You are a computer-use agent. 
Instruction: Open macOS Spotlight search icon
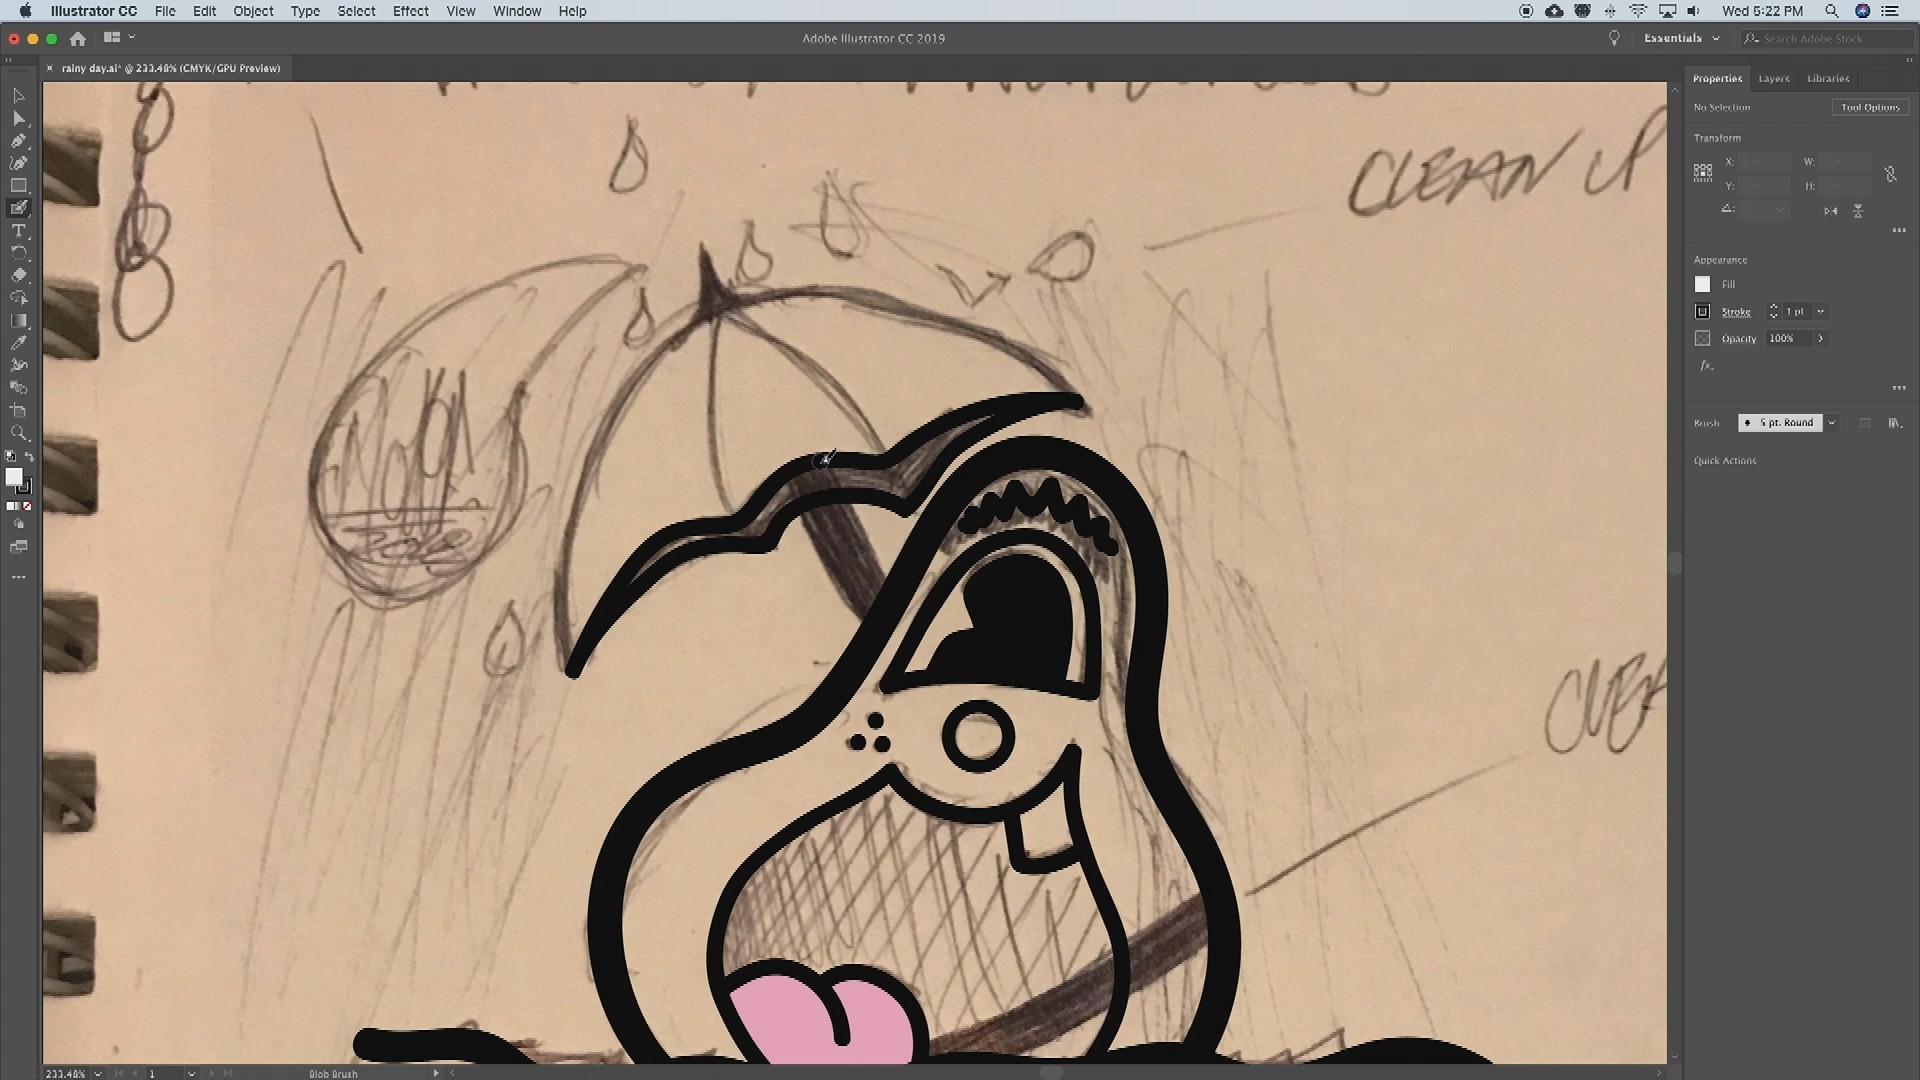click(x=1831, y=11)
